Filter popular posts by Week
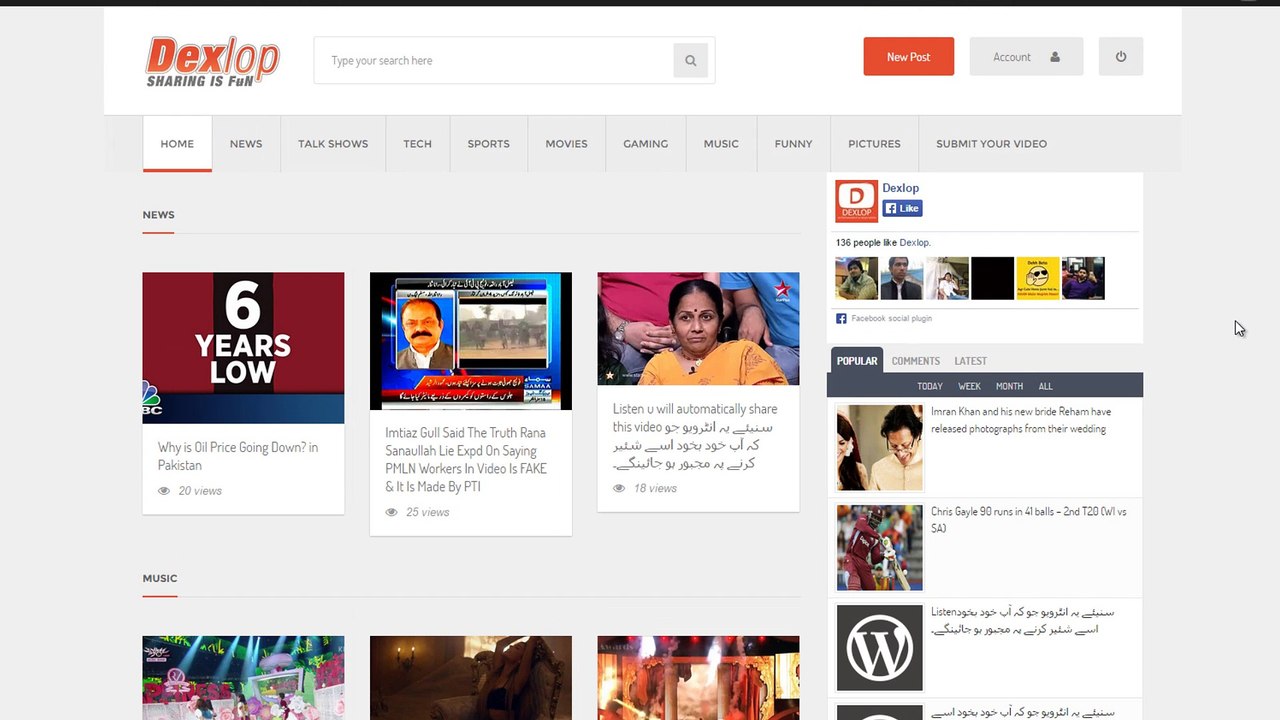1280x720 pixels. point(969,386)
